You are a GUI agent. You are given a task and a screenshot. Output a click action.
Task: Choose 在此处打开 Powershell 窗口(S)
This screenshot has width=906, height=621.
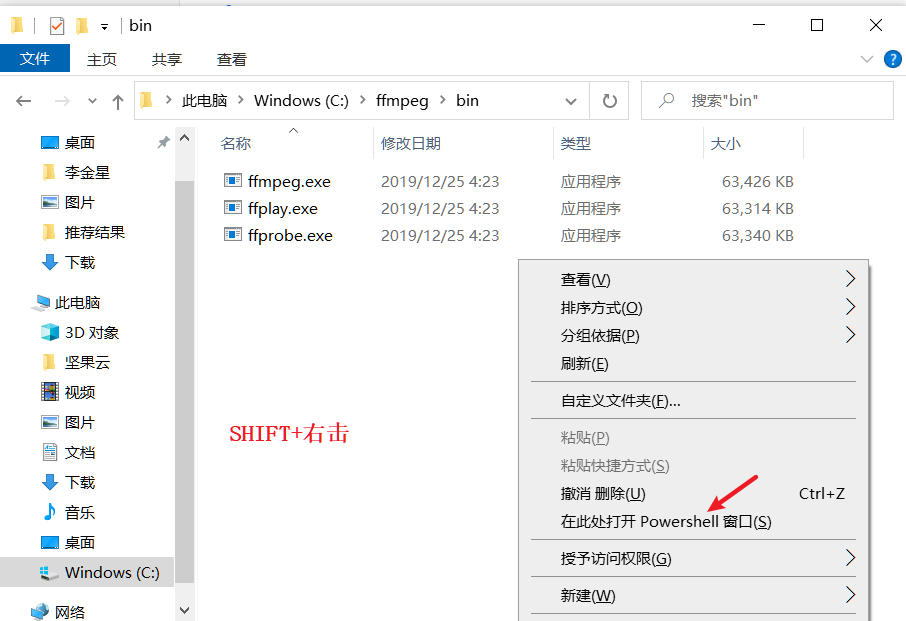(693, 521)
